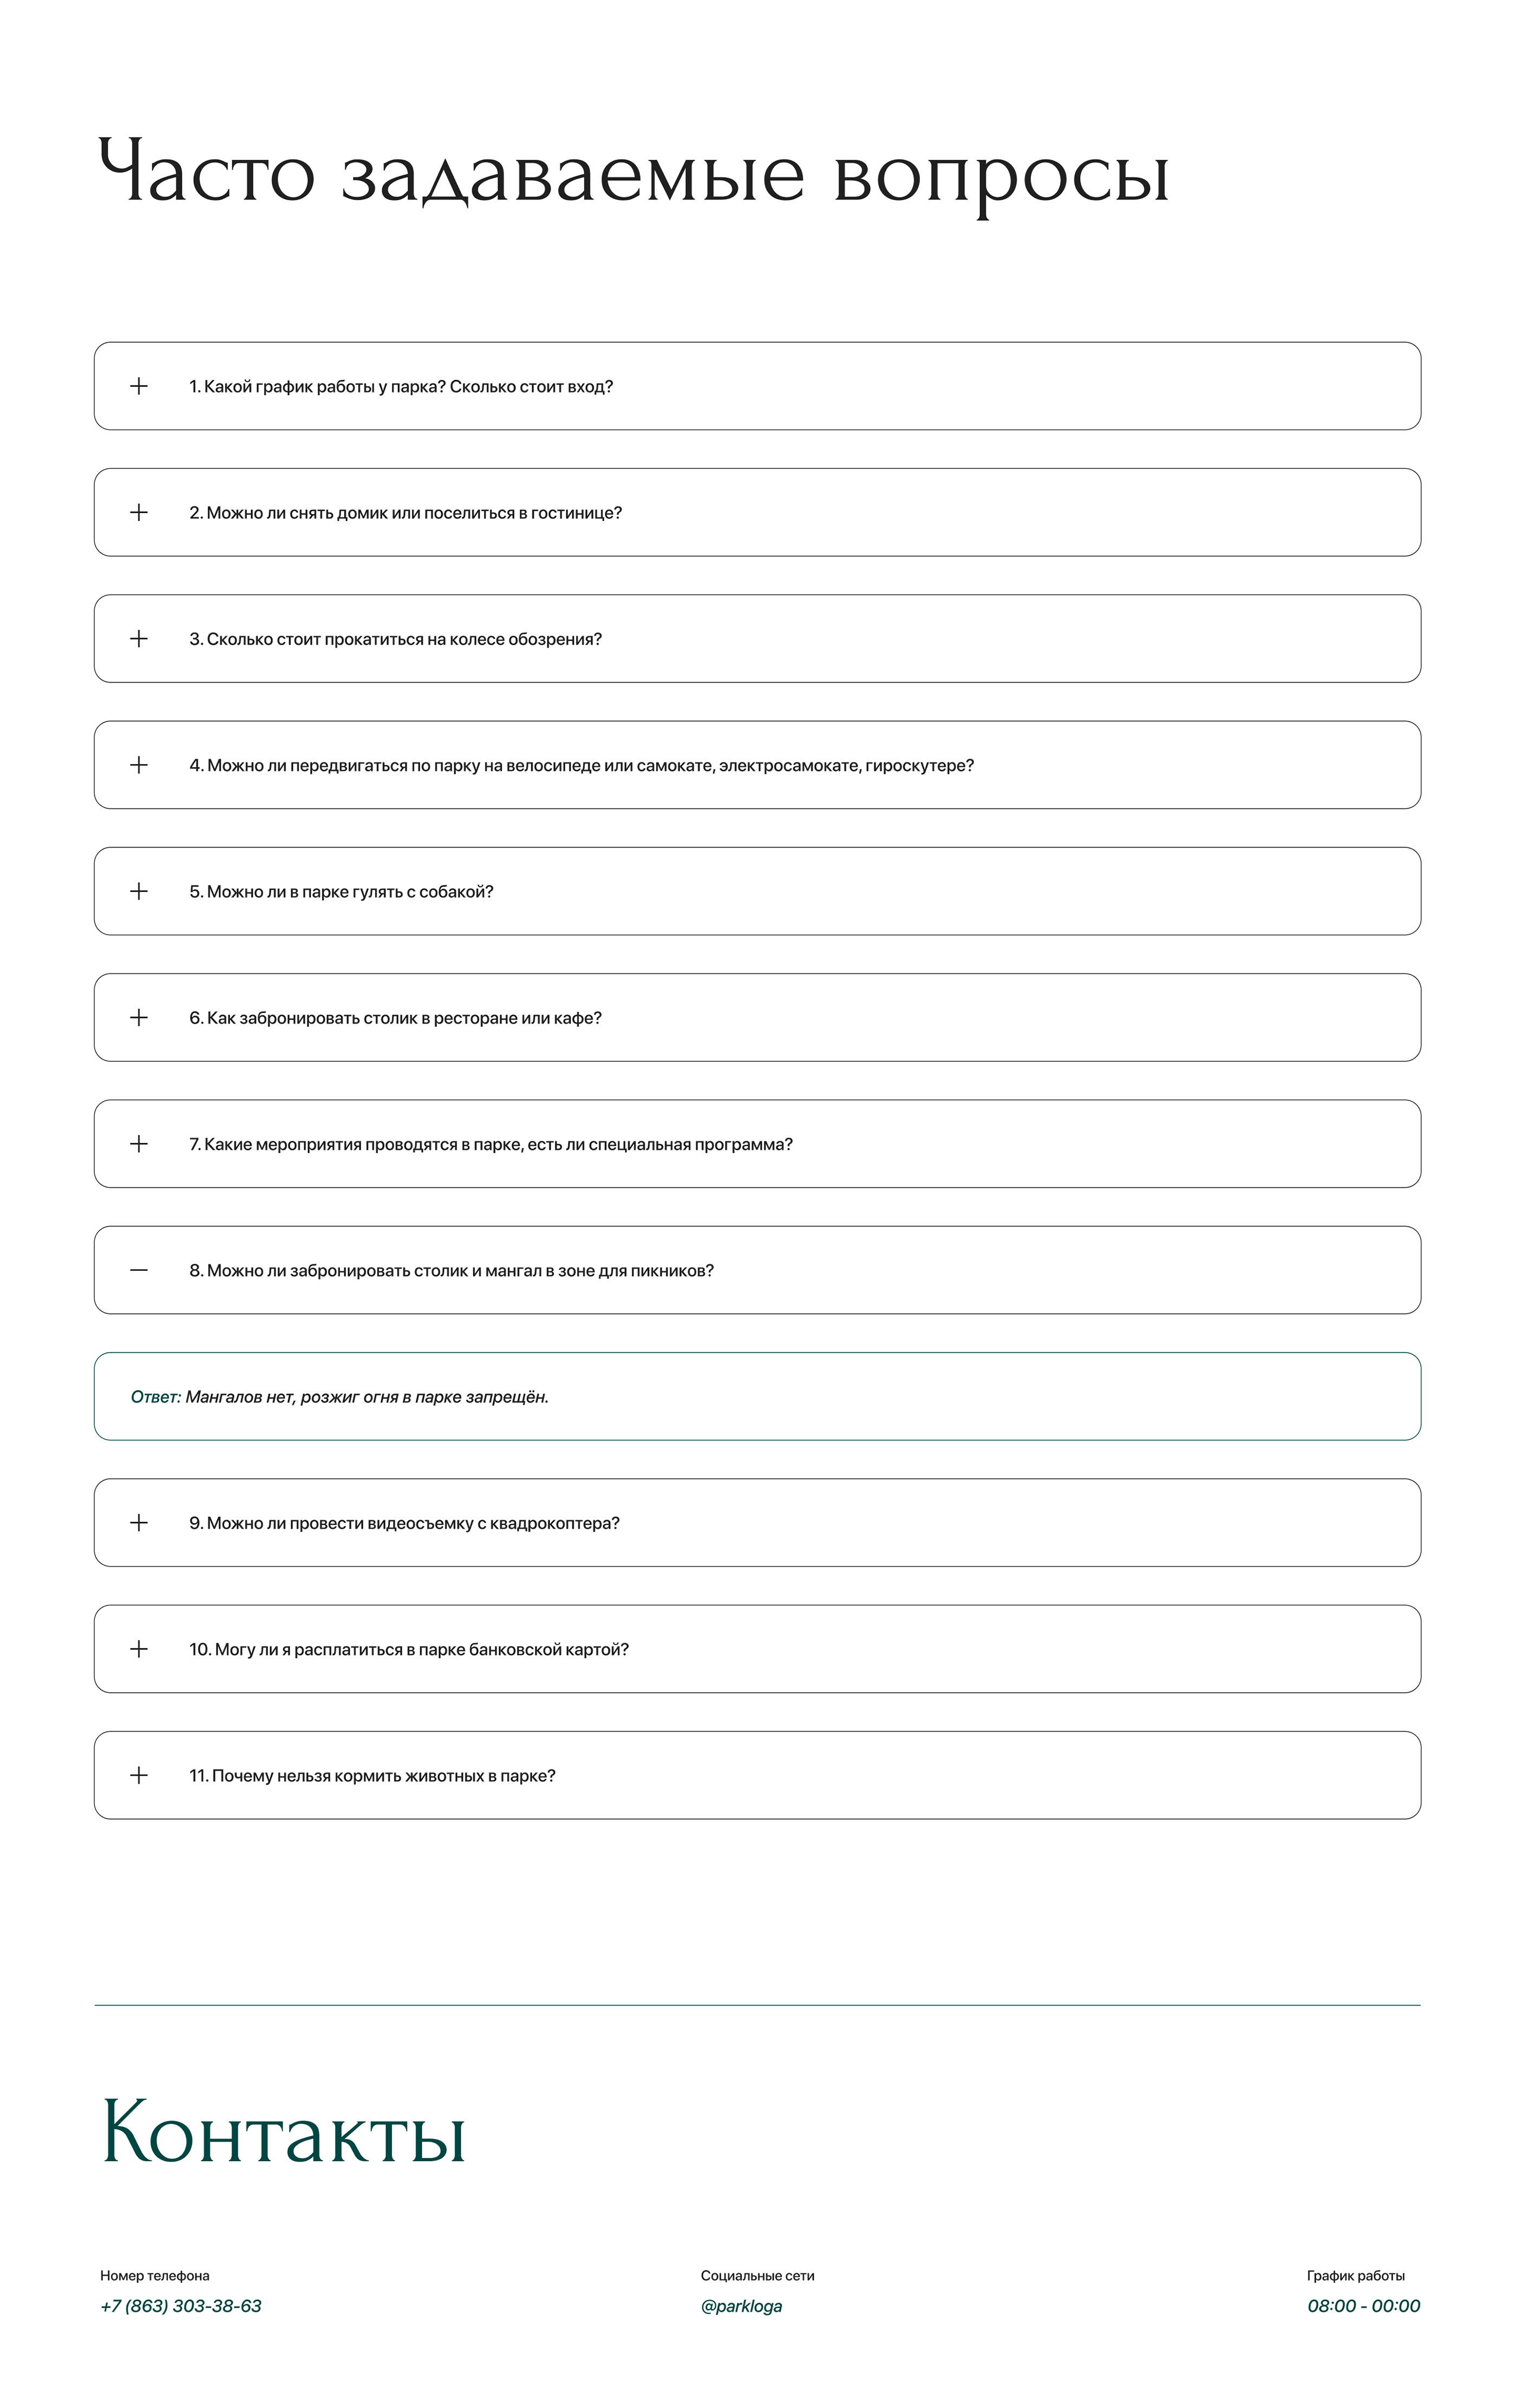Open question 11 about feeding animals plus icon
The width and height of the screenshot is (1516, 2408).
(x=139, y=1775)
